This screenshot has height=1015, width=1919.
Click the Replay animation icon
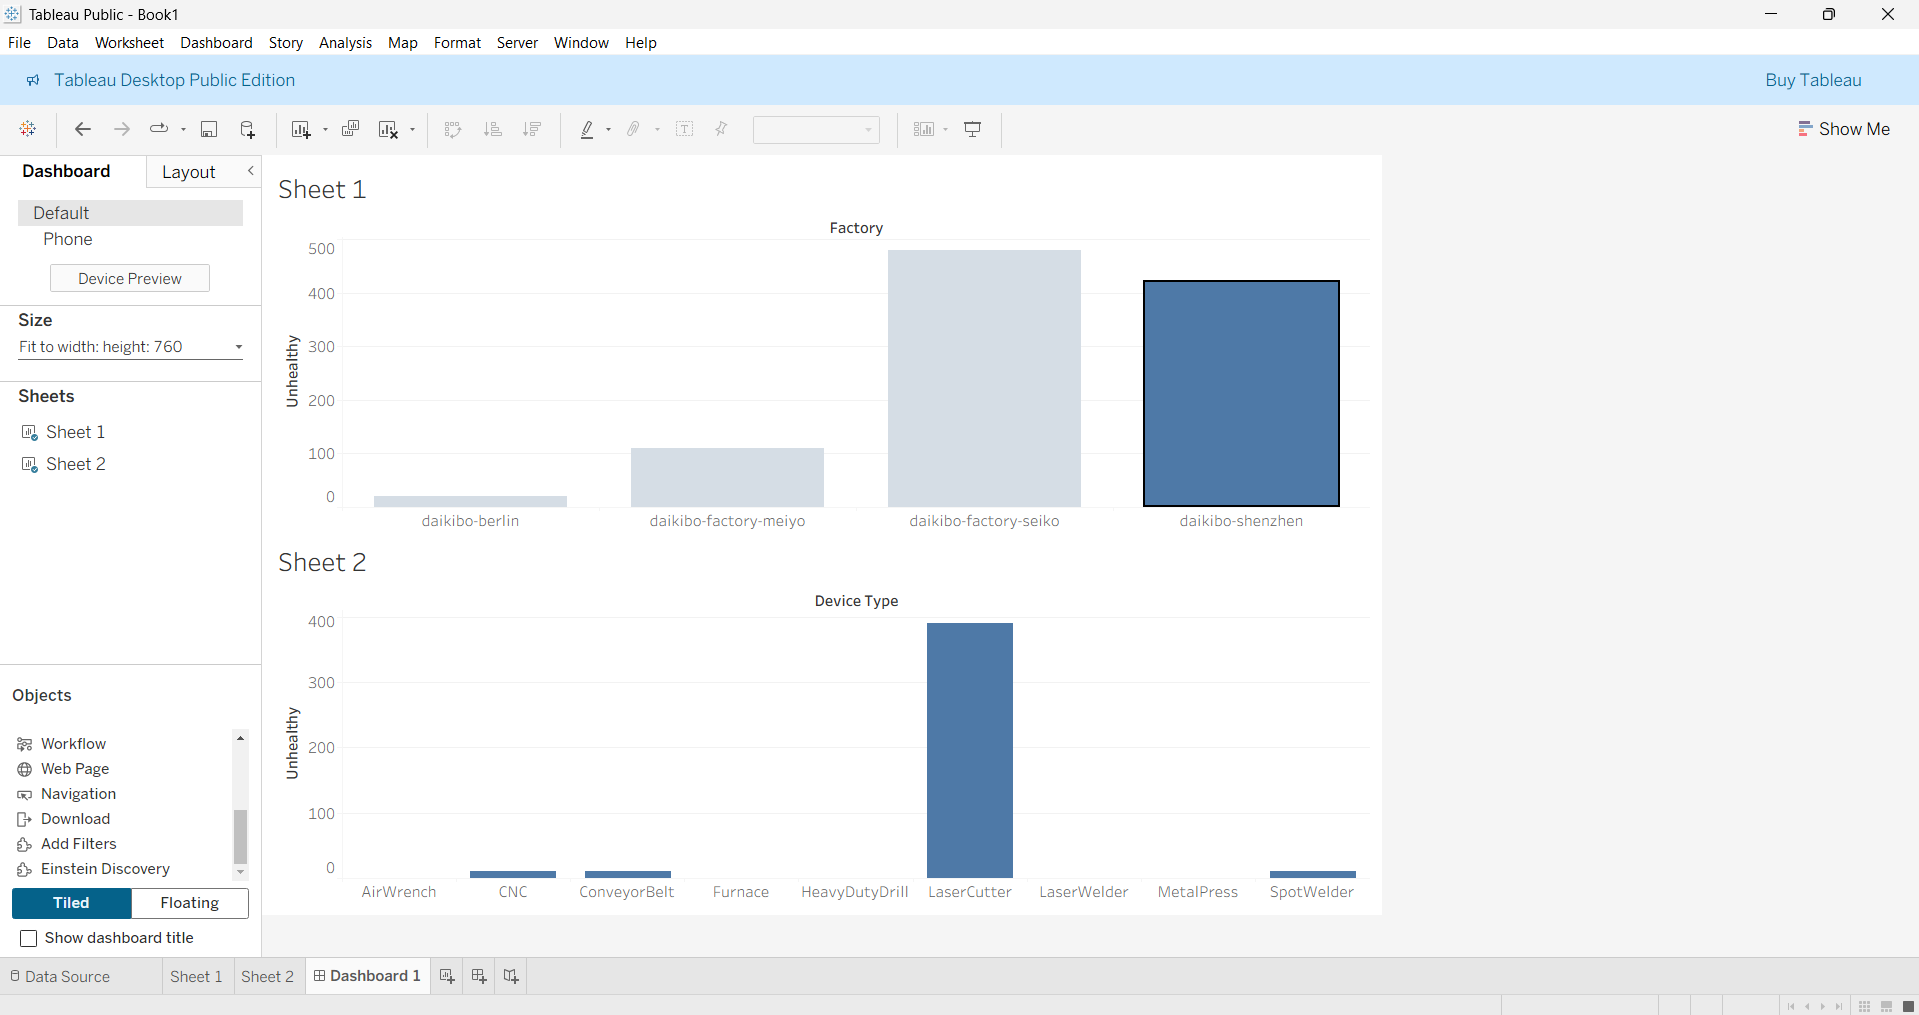pyautogui.click(x=159, y=129)
